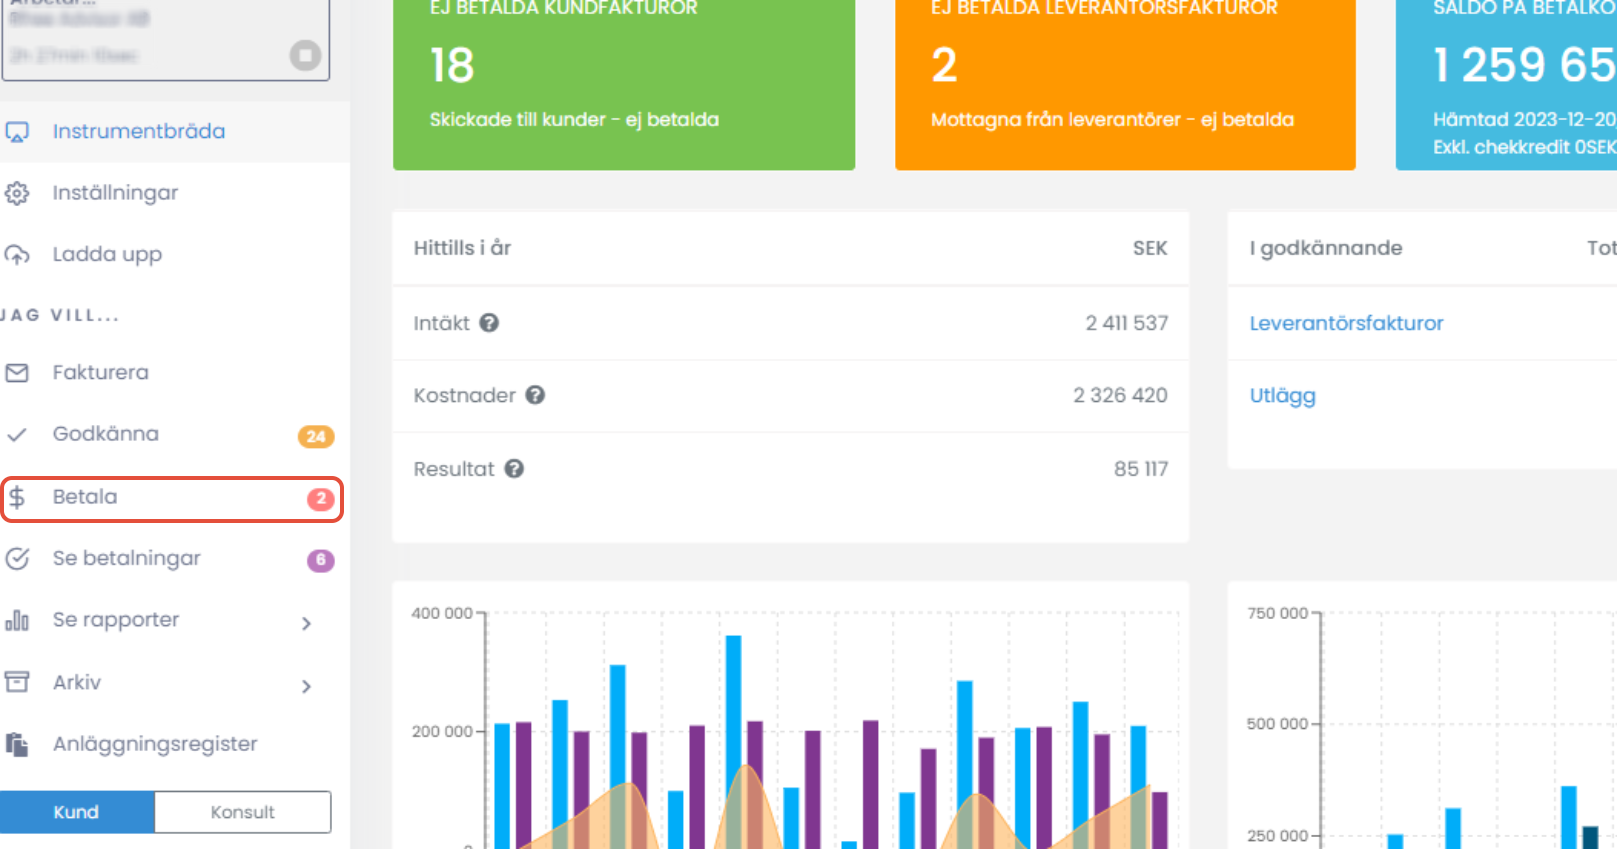Viewport: 1617px width, 849px height.
Task: Click the help icon next to Intäkt
Action: pos(489,323)
